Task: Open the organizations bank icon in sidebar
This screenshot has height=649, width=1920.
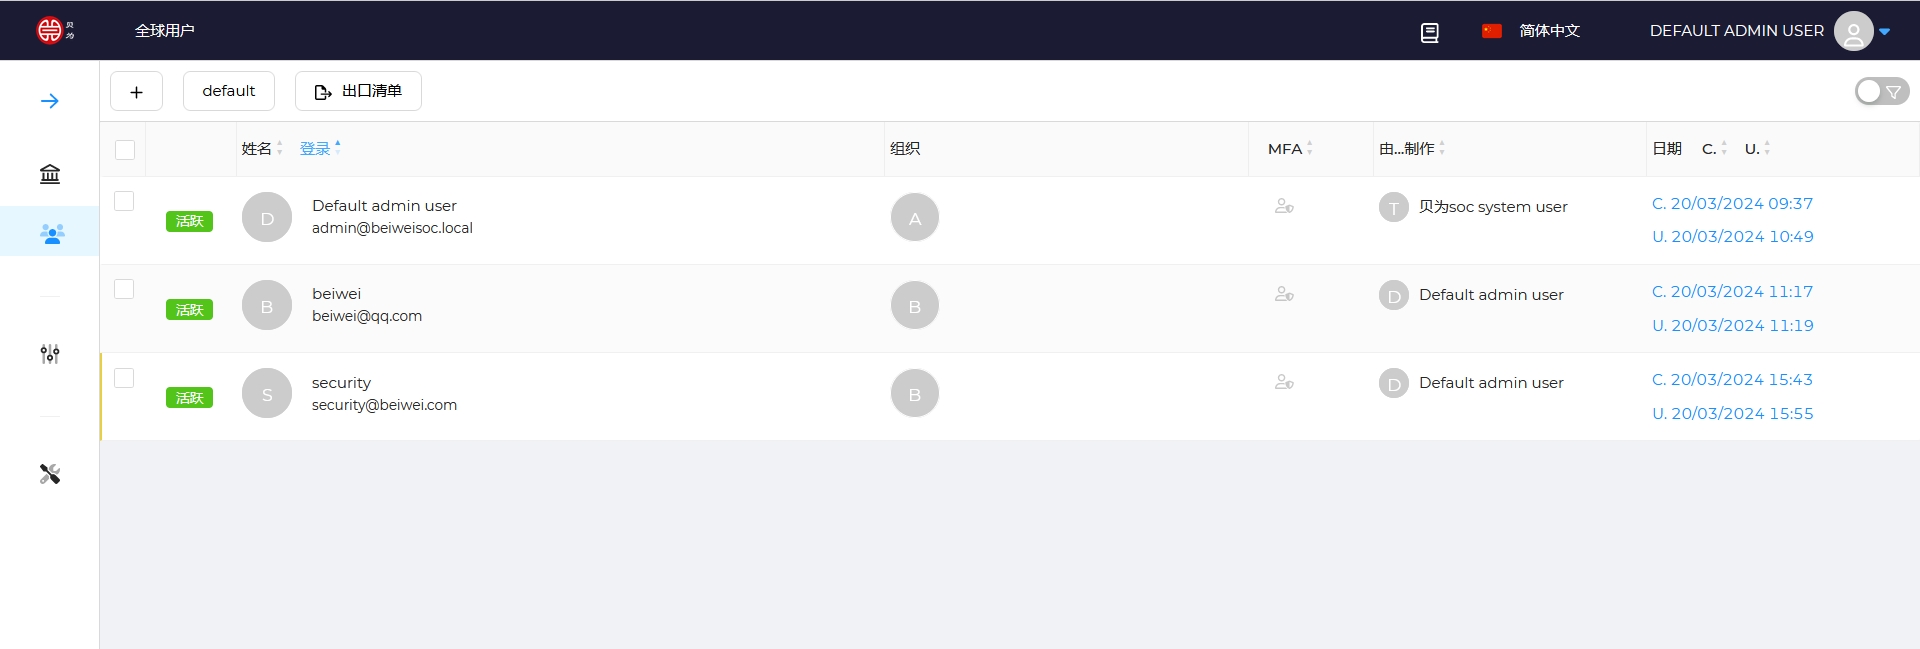Action: (50, 174)
